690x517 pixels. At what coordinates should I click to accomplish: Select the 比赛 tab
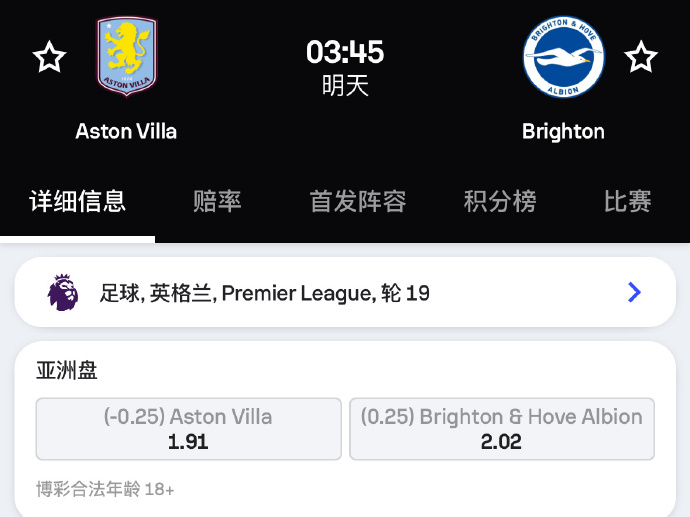pos(628,202)
